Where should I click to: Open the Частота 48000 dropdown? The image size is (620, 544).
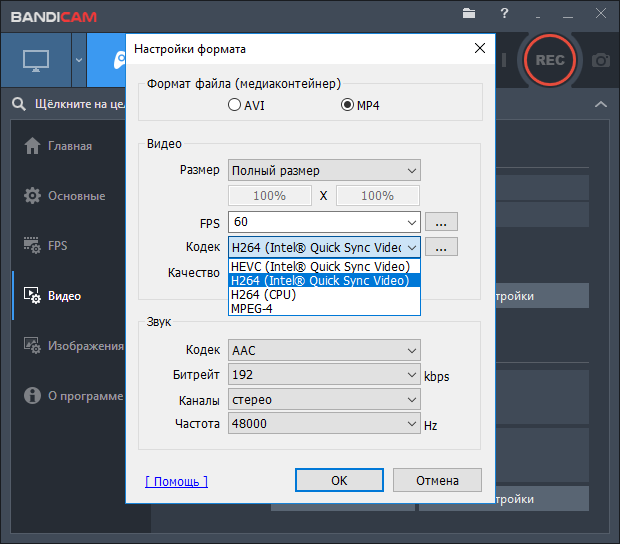tap(324, 423)
